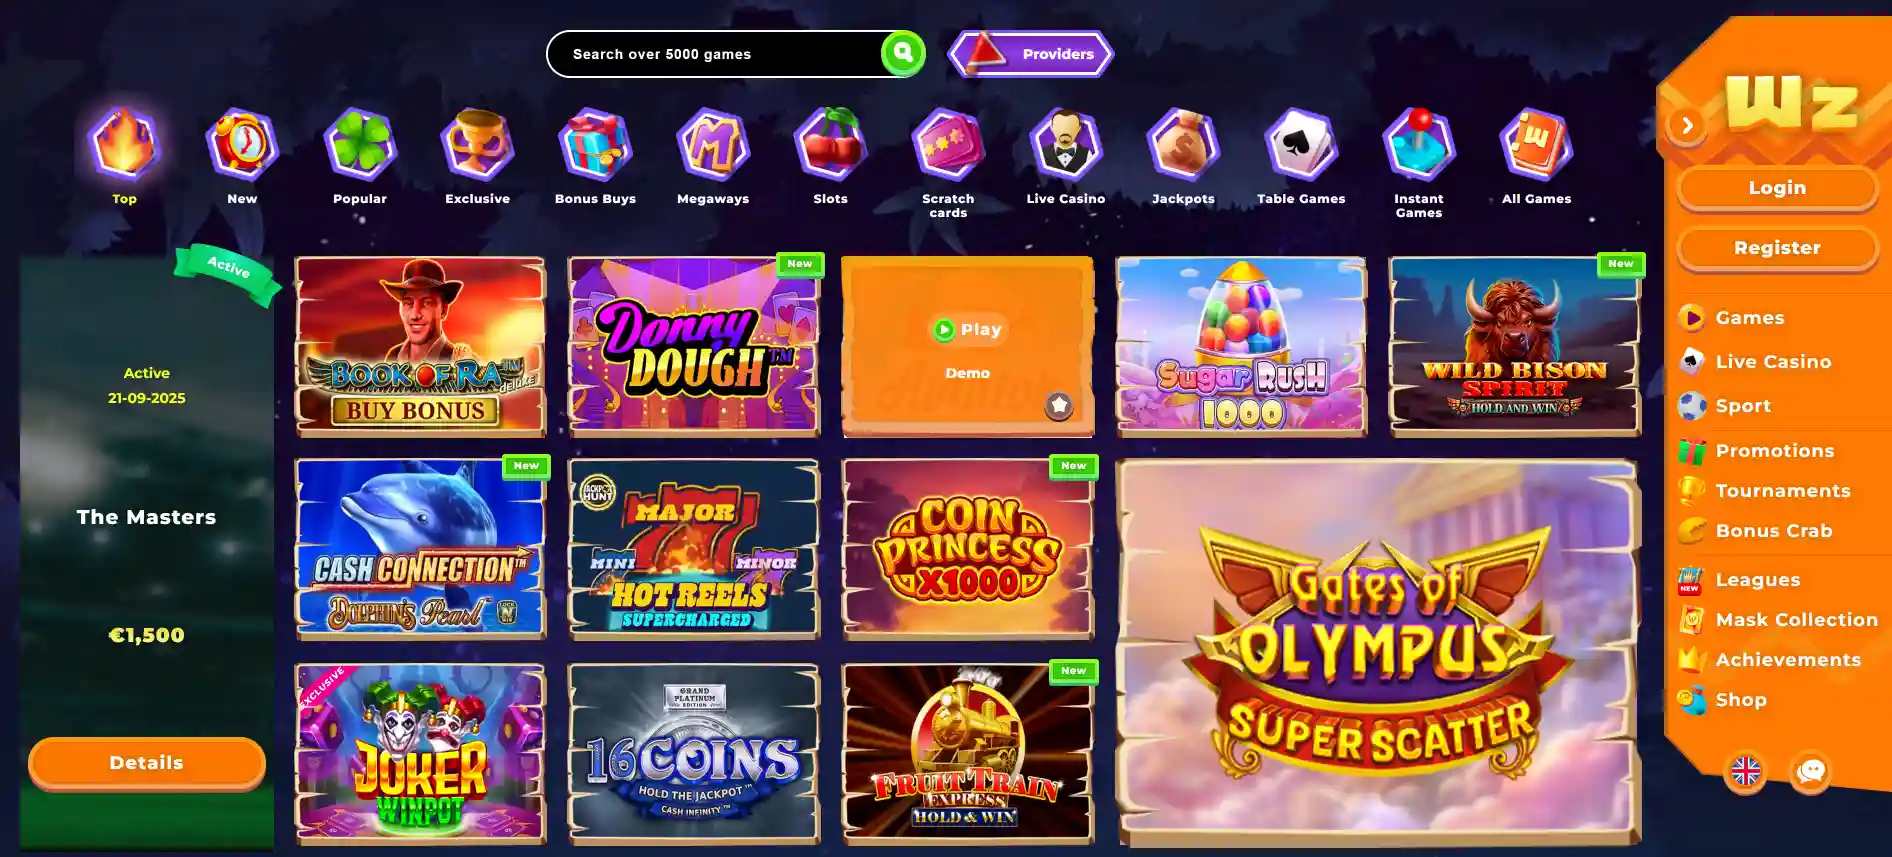Image resolution: width=1892 pixels, height=857 pixels.
Task: Open the UK flag language selector
Action: 1746,771
